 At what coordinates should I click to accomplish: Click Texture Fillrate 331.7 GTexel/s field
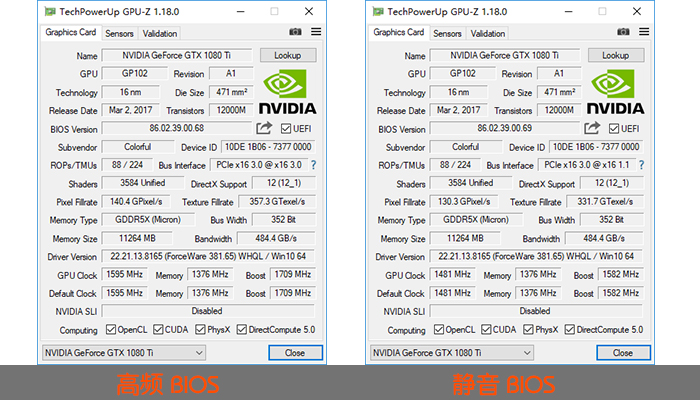(605, 202)
